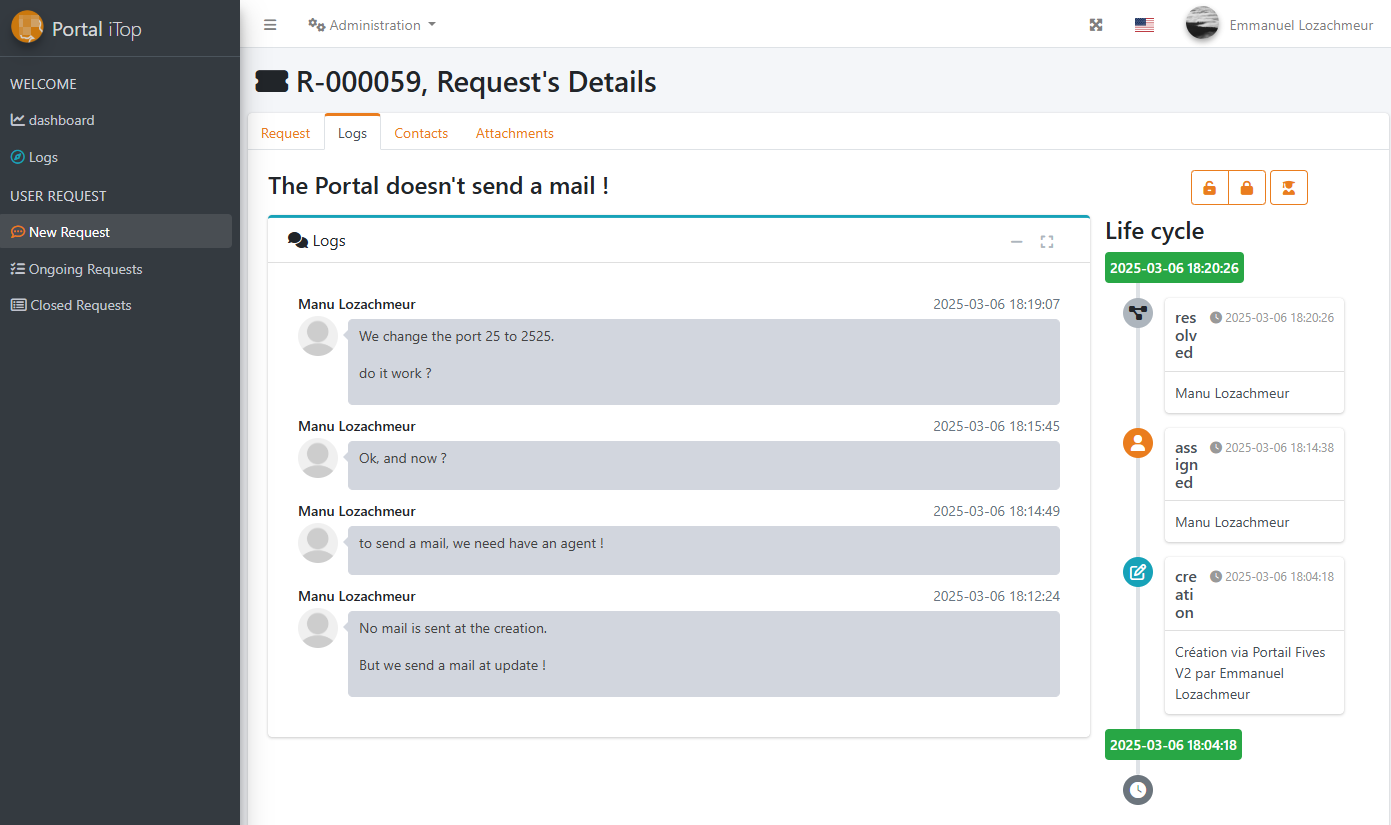Click the assigned life cycle person icon
The width and height of the screenshot is (1391, 825).
pos(1137,443)
